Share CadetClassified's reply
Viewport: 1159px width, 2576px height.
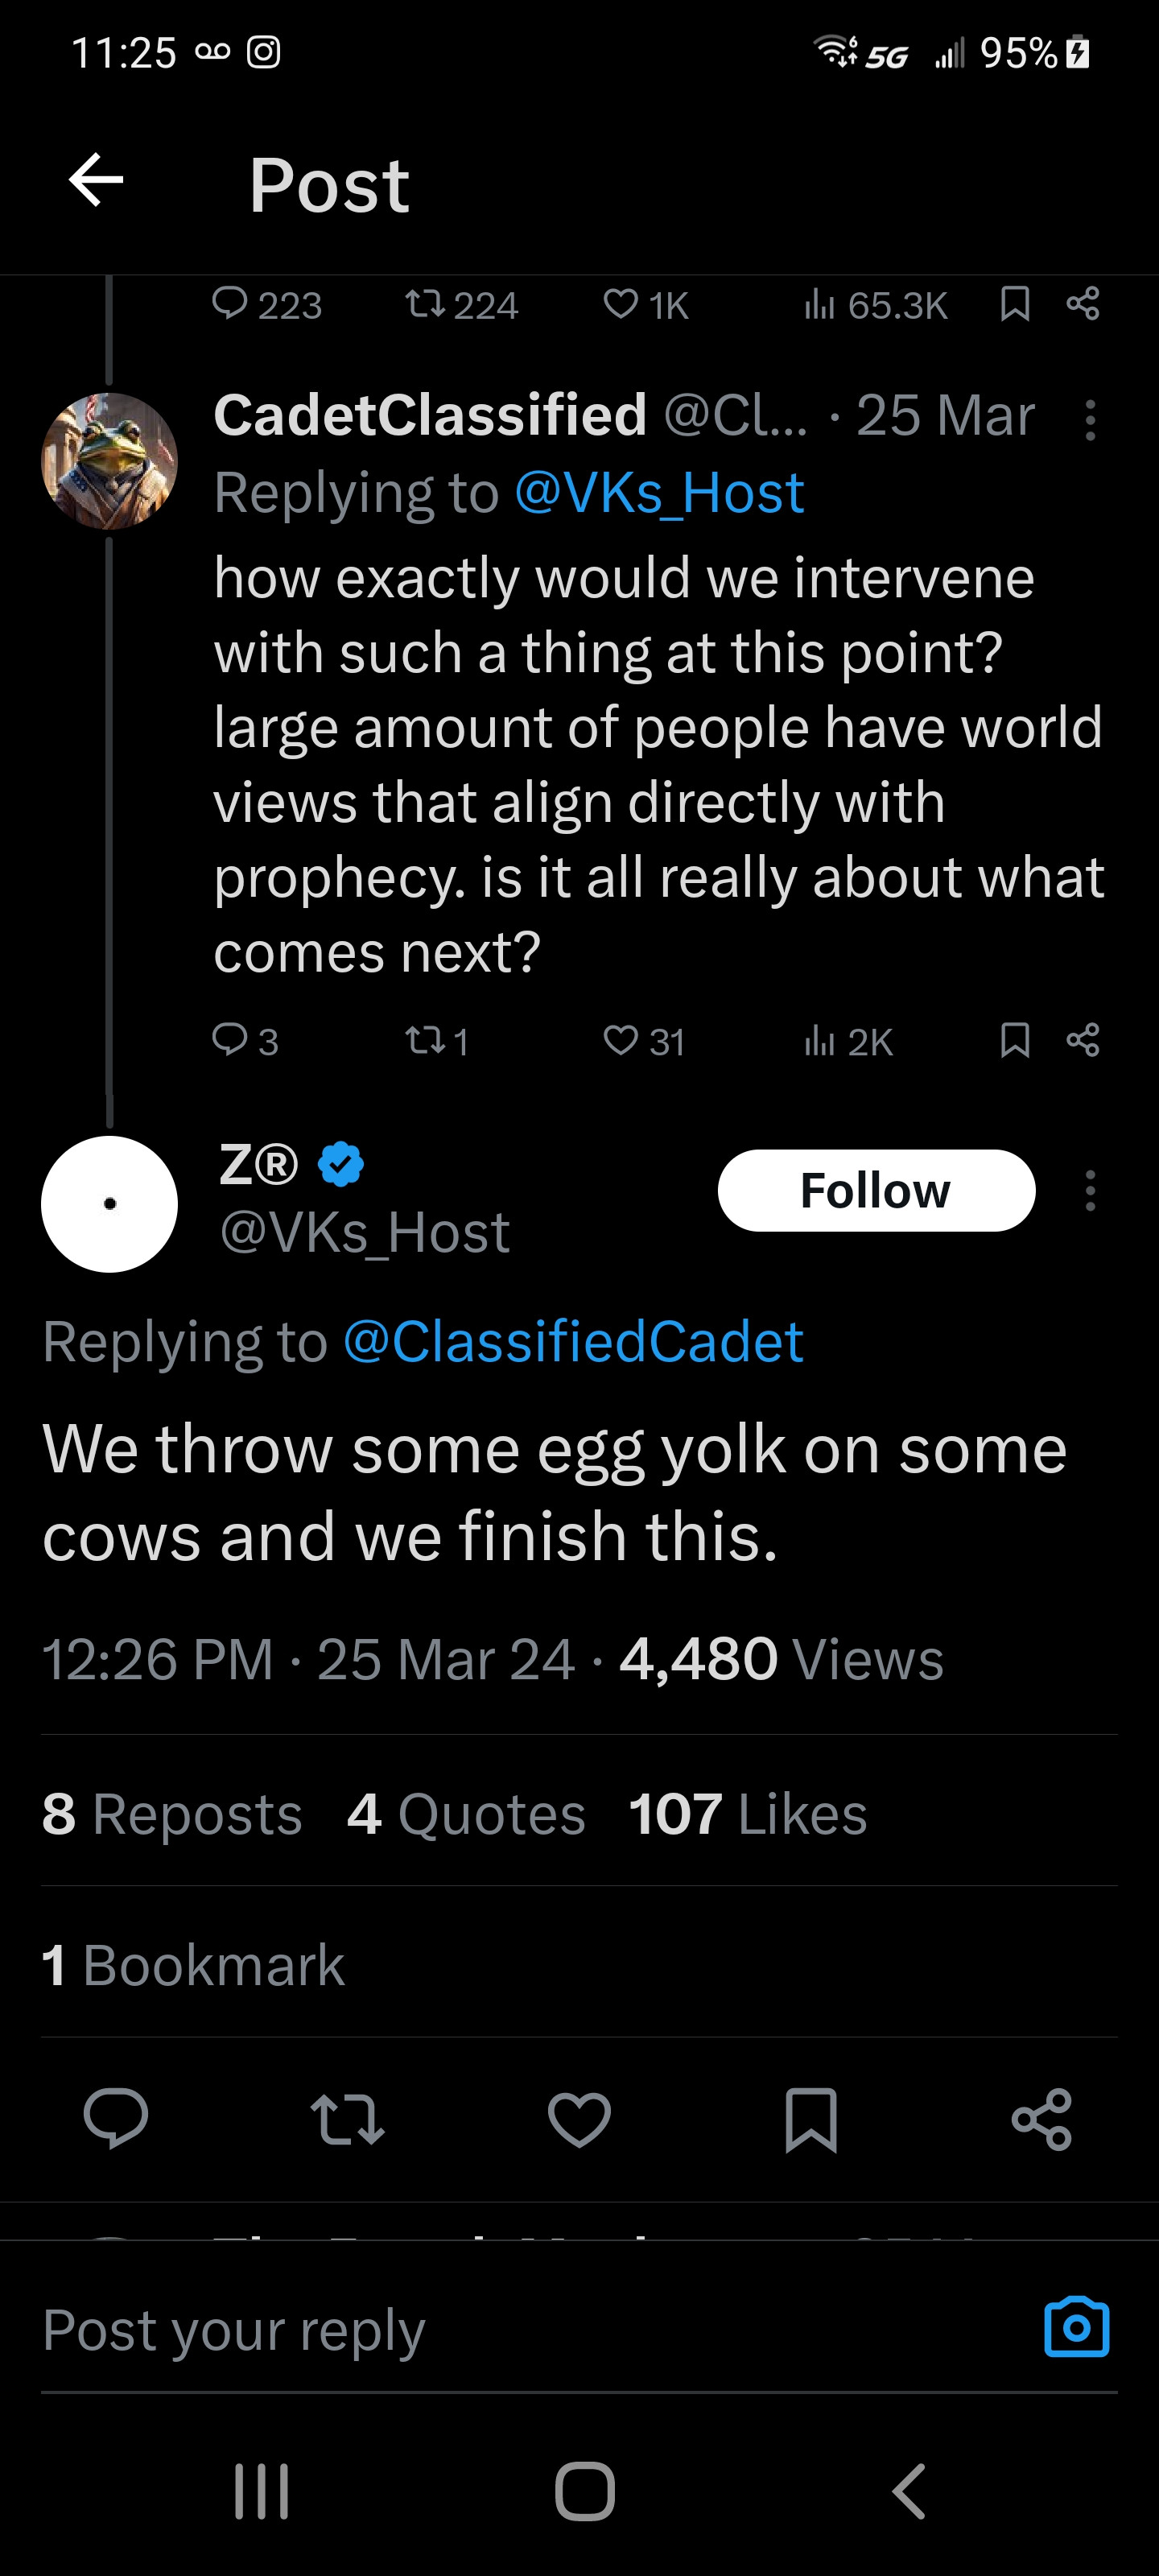pyautogui.click(x=1083, y=1041)
